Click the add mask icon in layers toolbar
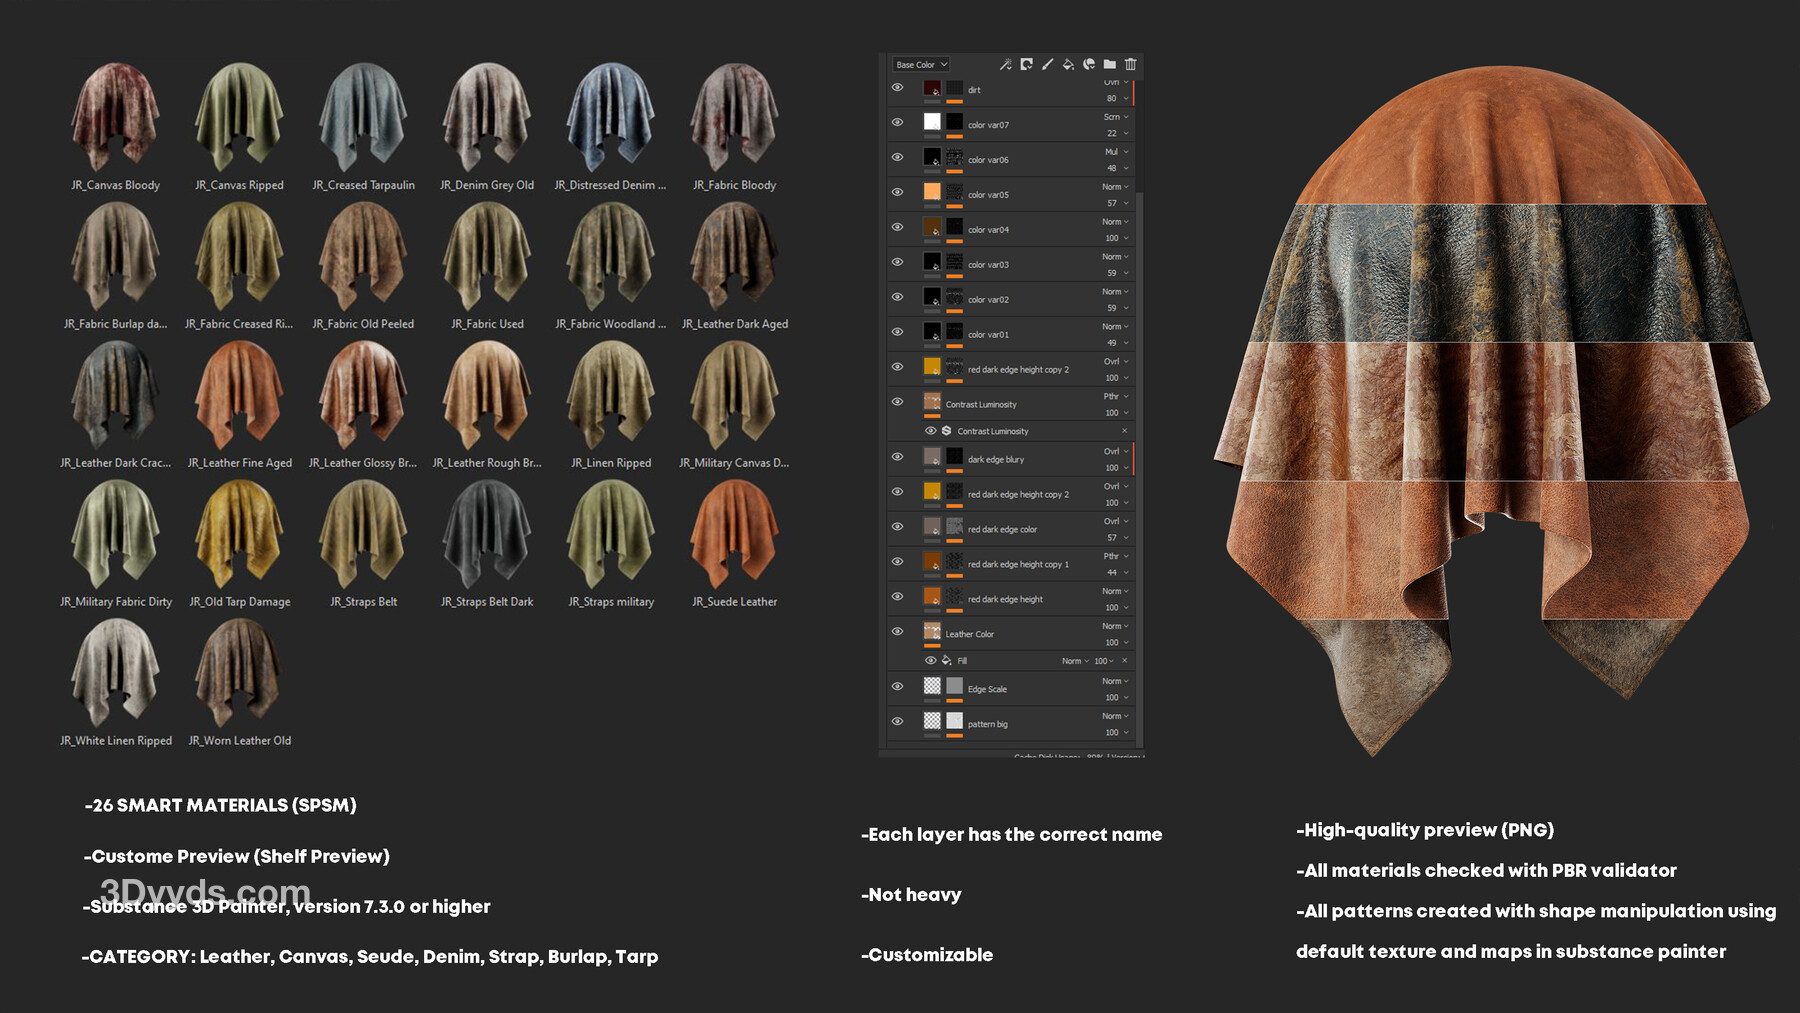 [1026, 64]
